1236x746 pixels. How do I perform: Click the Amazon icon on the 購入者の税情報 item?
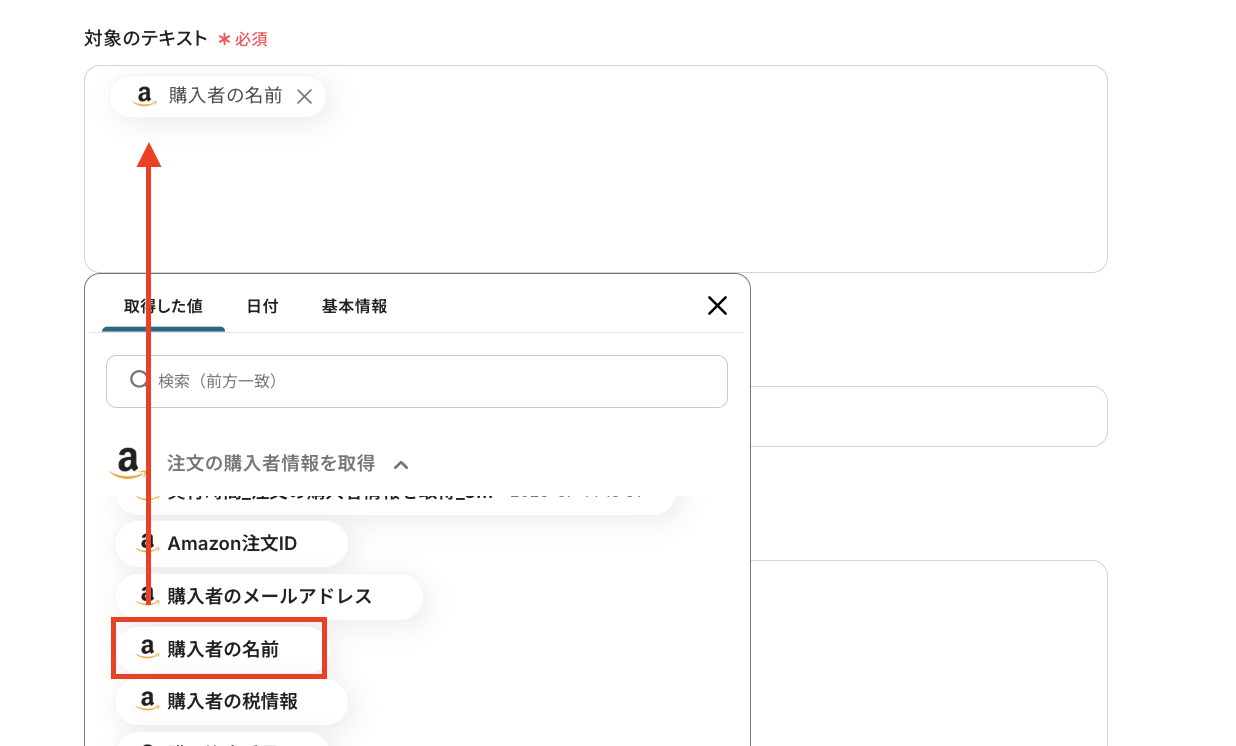tap(148, 701)
